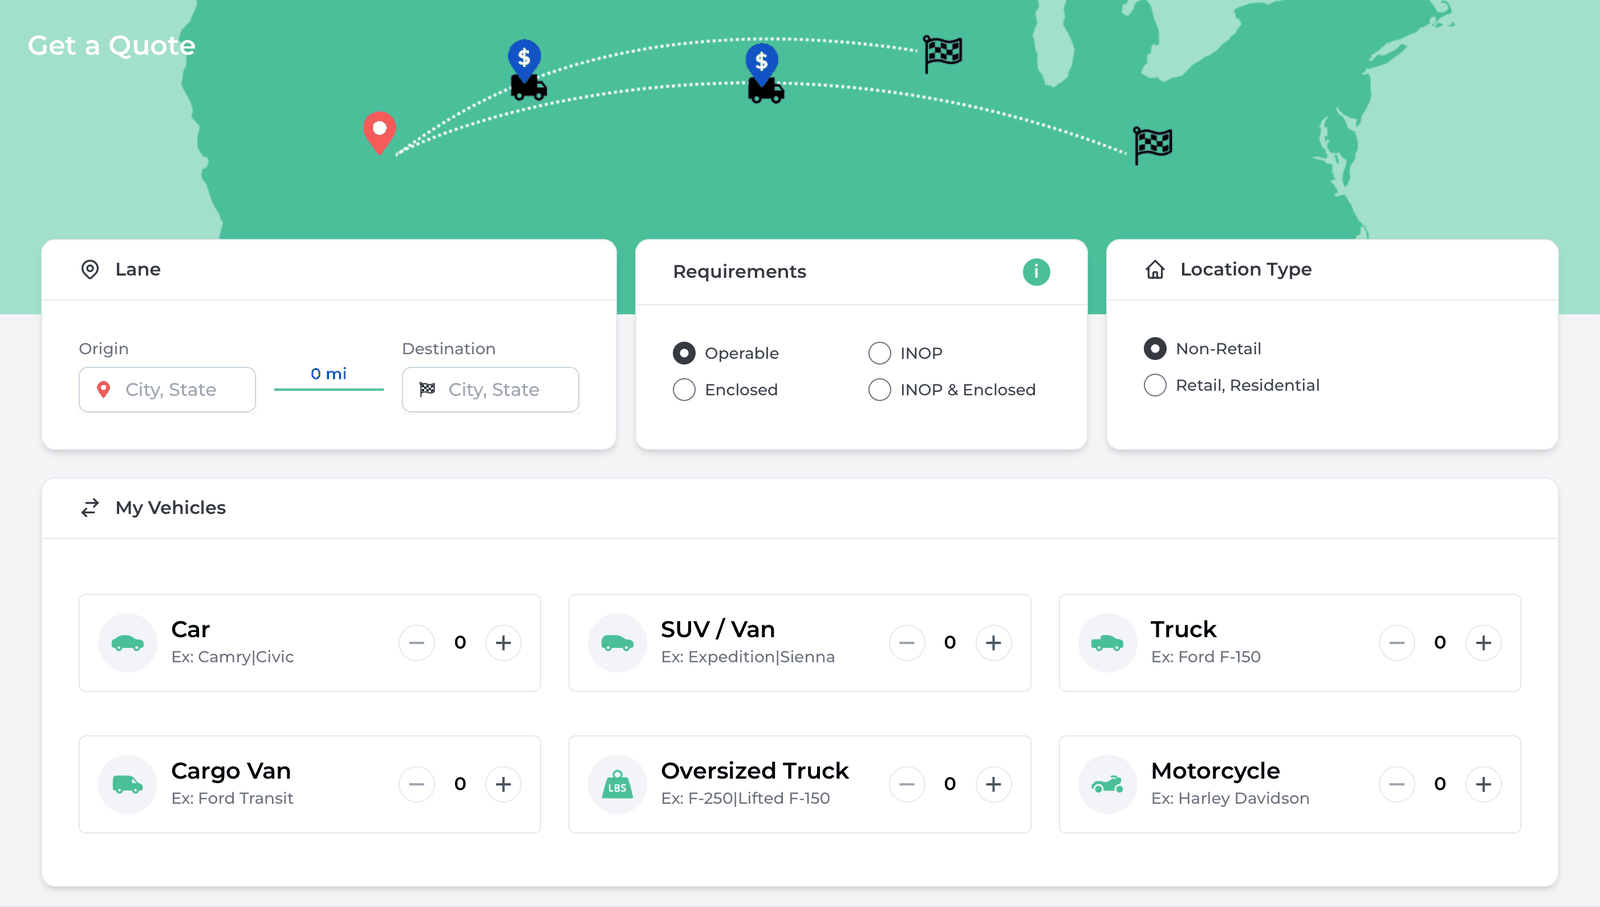Add one Cargo Van
This screenshot has width=1600, height=907.
504,785
